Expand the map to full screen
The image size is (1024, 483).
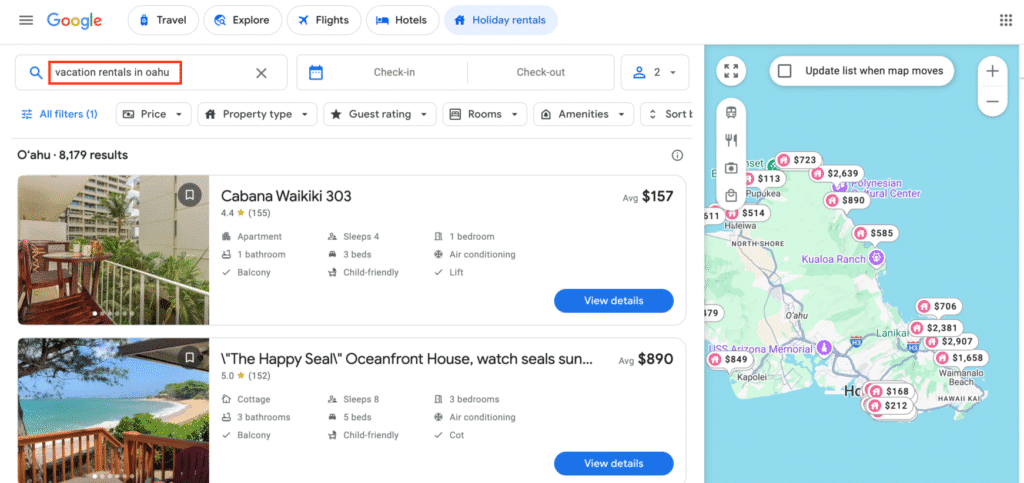coord(731,71)
